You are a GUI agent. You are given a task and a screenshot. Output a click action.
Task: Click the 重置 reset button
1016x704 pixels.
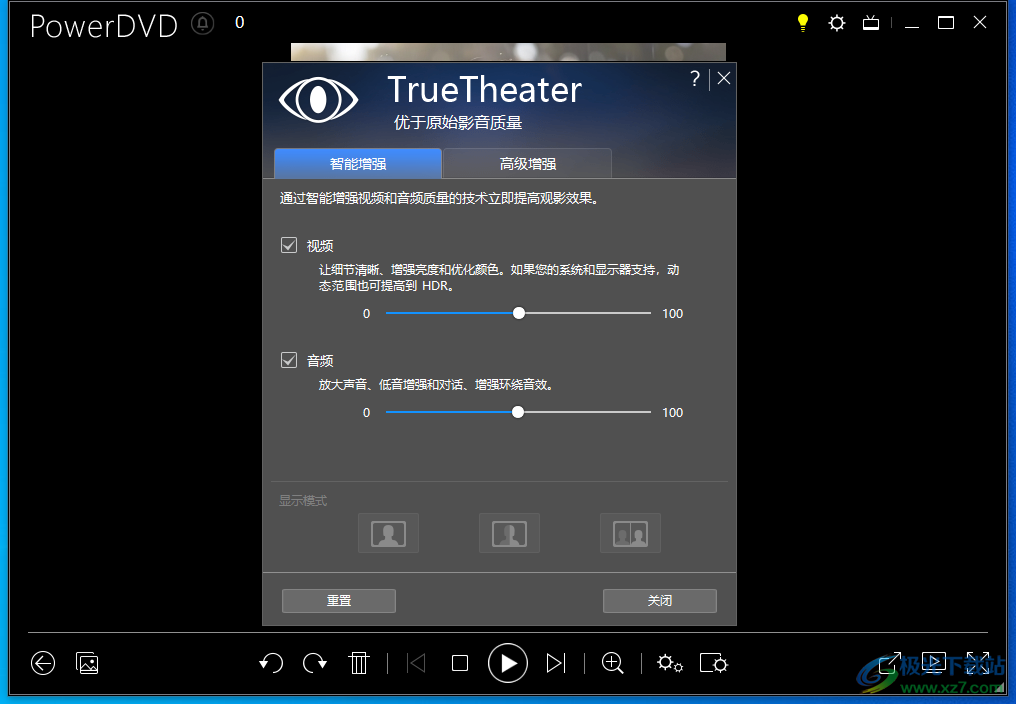pyautogui.click(x=339, y=601)
